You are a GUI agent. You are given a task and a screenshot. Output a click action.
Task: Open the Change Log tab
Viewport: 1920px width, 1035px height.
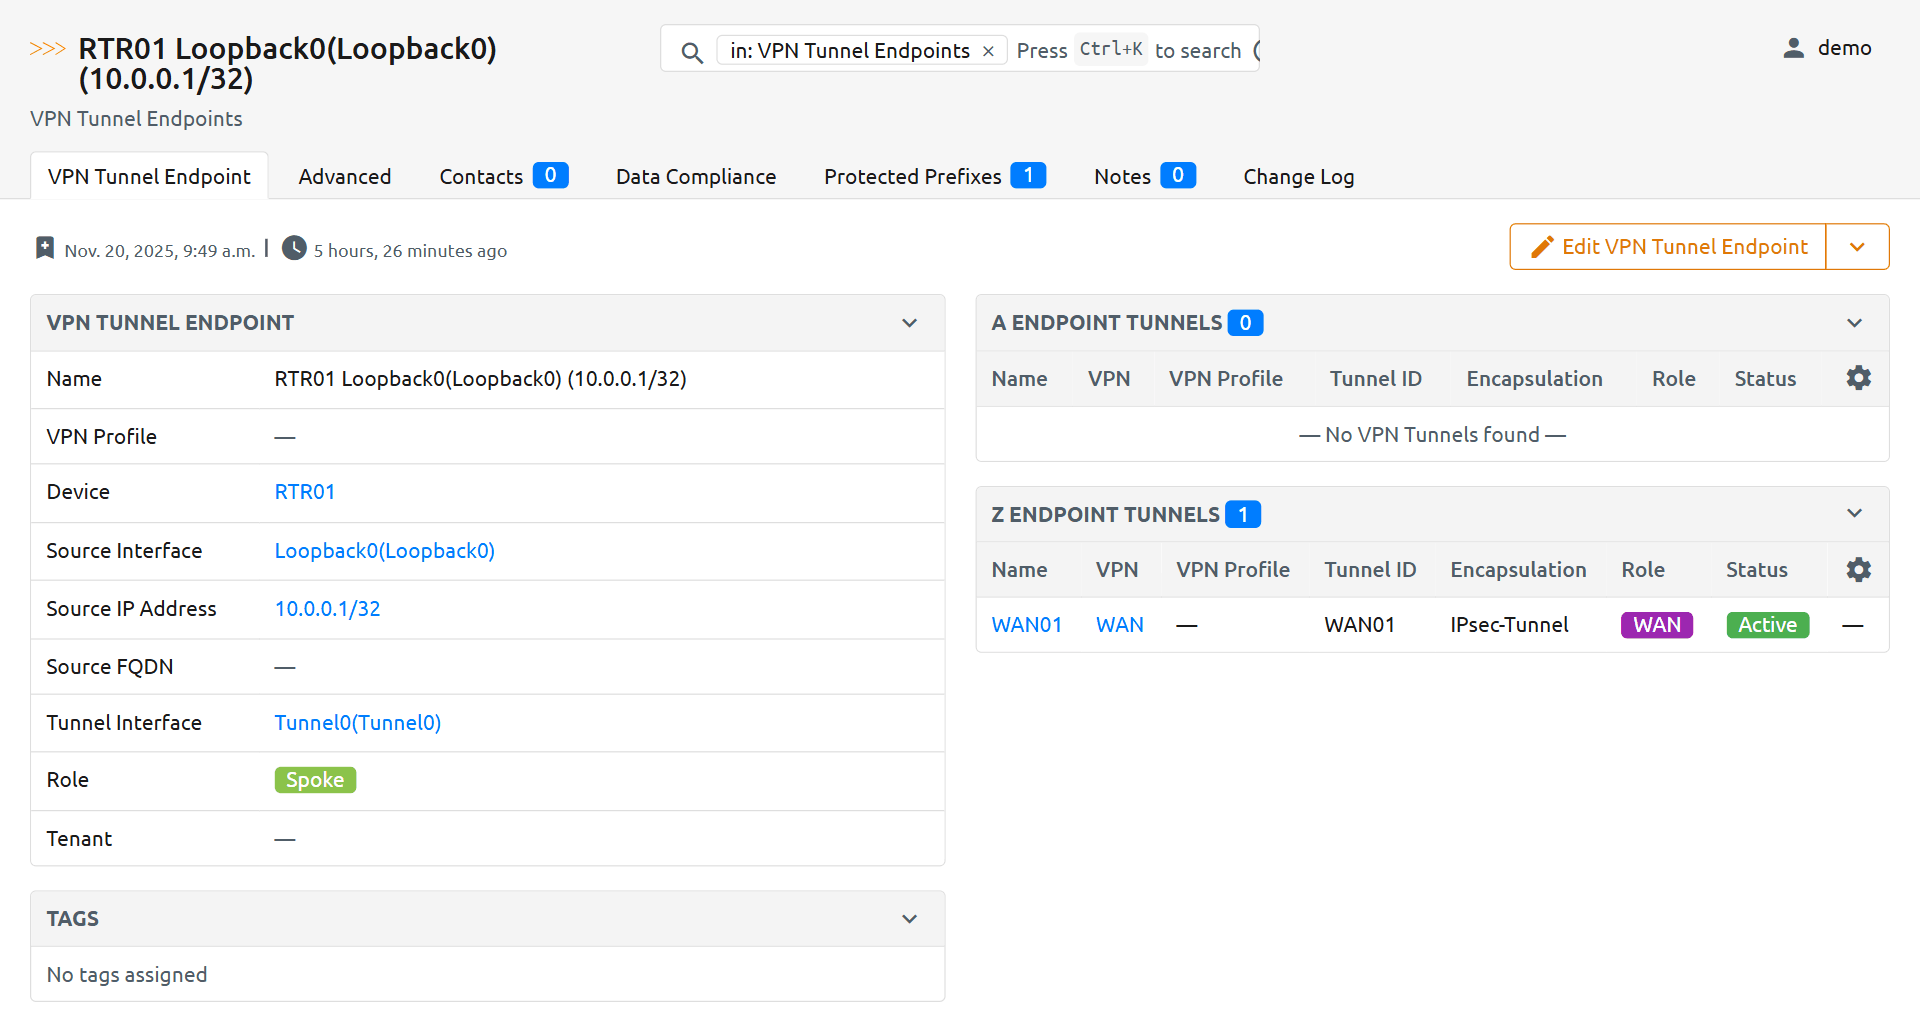[x=1298, y=177]
